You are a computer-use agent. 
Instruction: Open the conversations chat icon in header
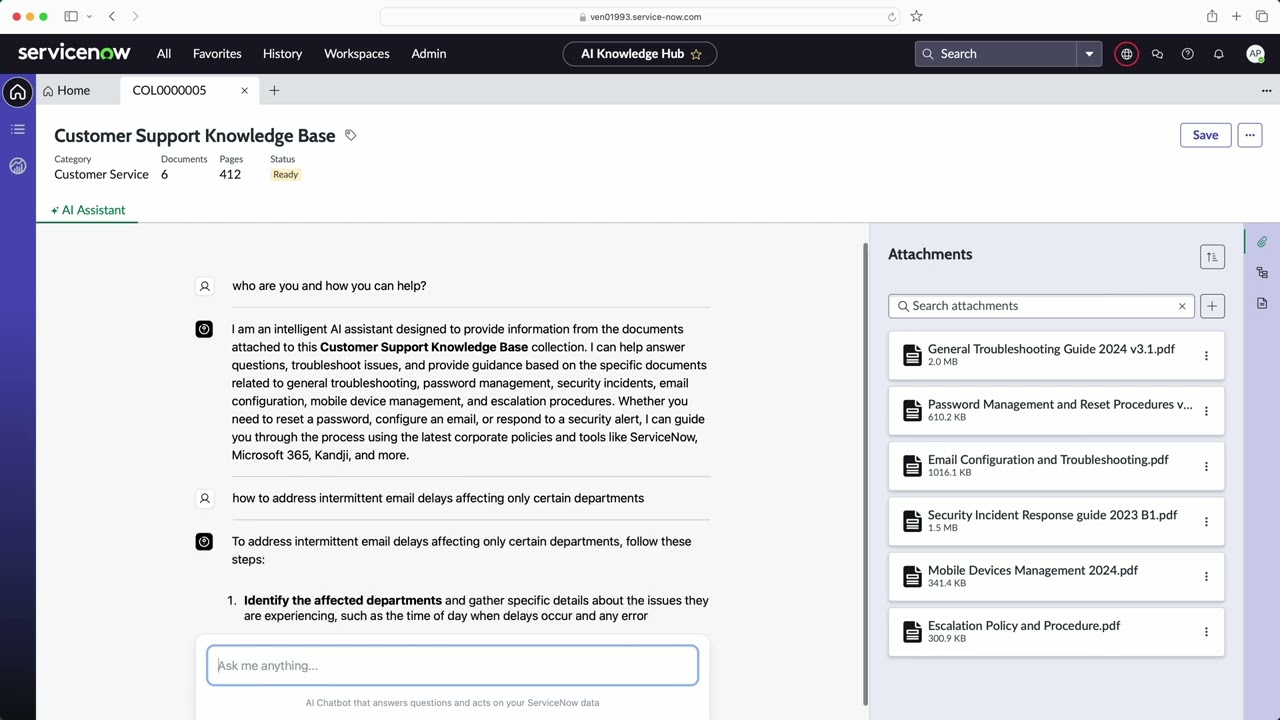(x=1157, y=54)
